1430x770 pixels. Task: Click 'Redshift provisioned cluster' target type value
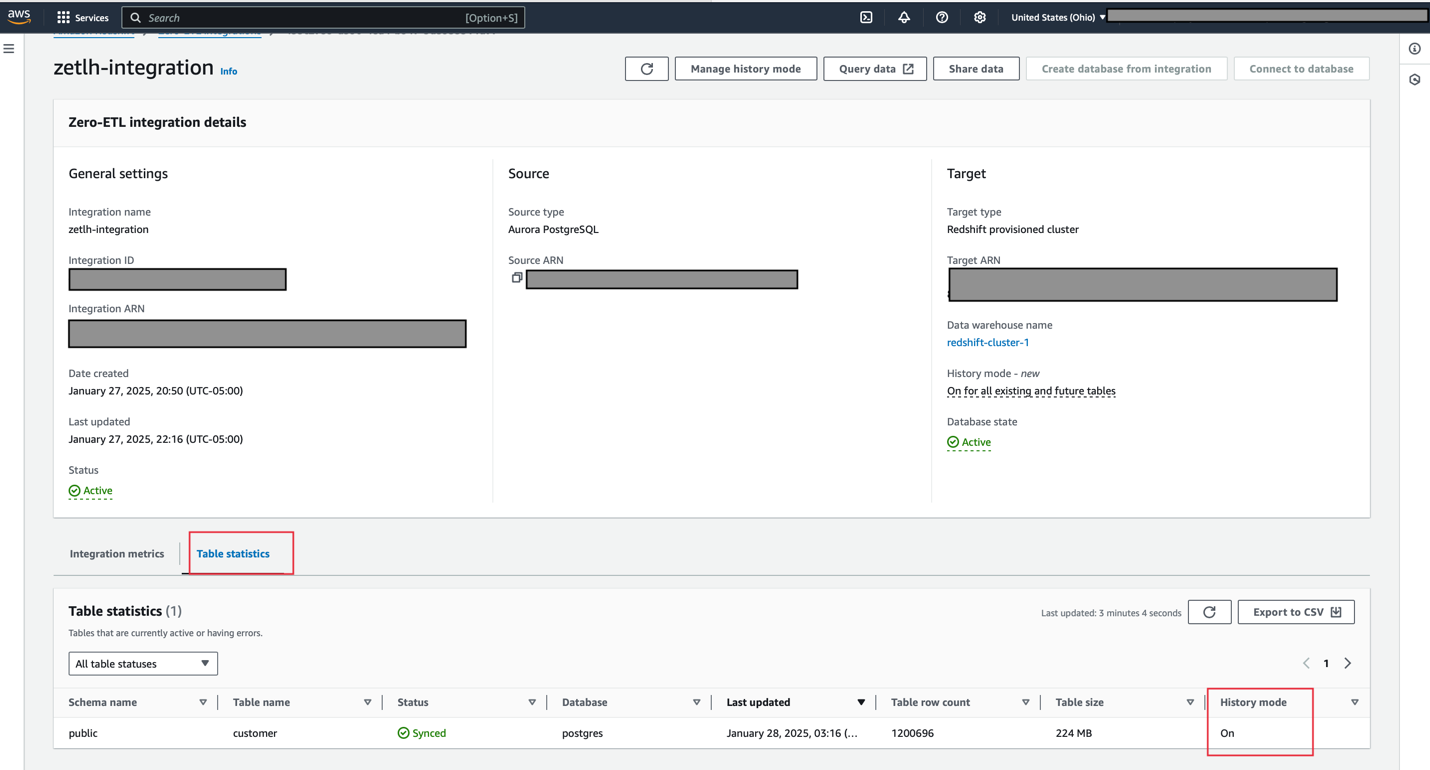pyautogui.click(x=1013, y=229)
